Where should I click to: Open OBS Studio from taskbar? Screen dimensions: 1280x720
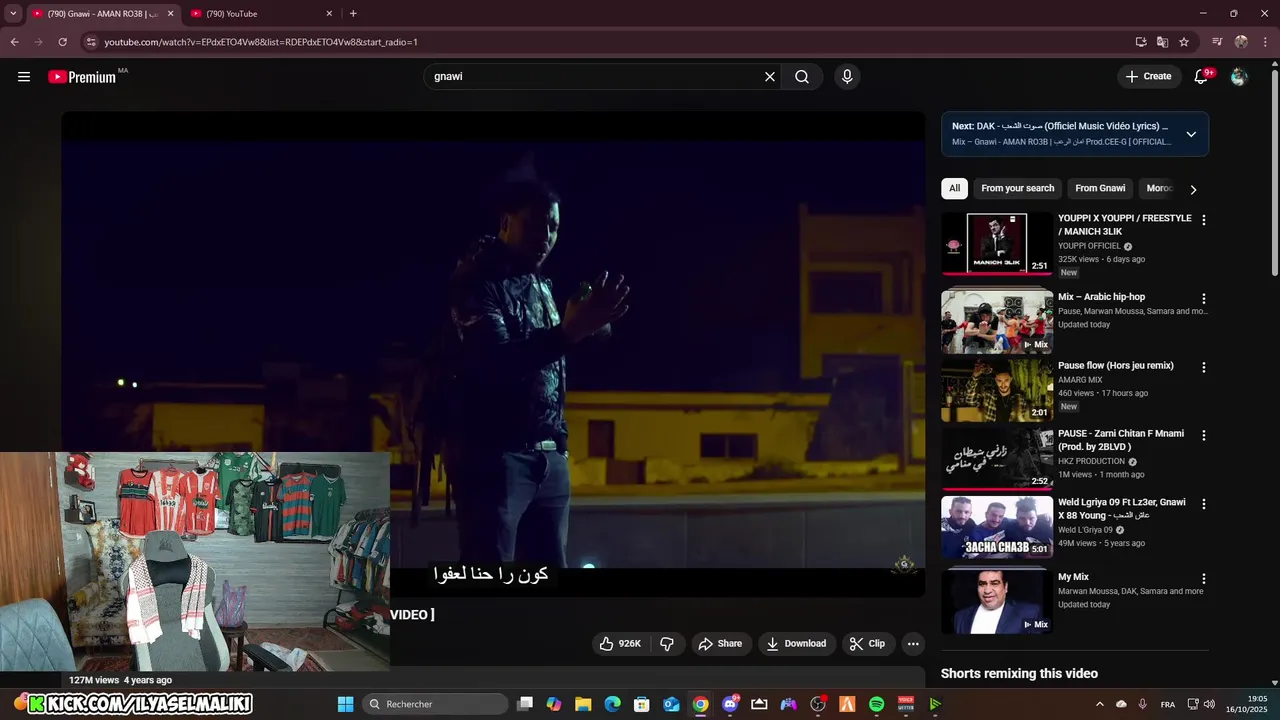(x=818, y=704)
